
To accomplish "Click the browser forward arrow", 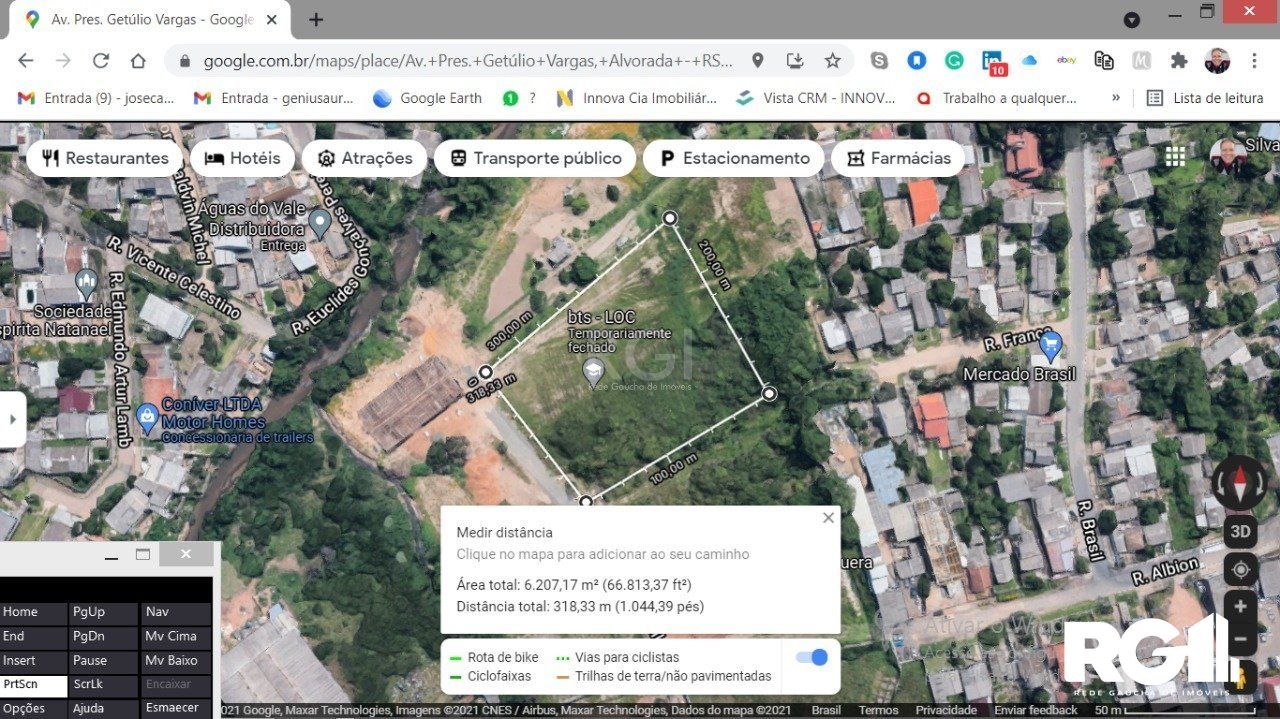I will (x=63, y=61).
